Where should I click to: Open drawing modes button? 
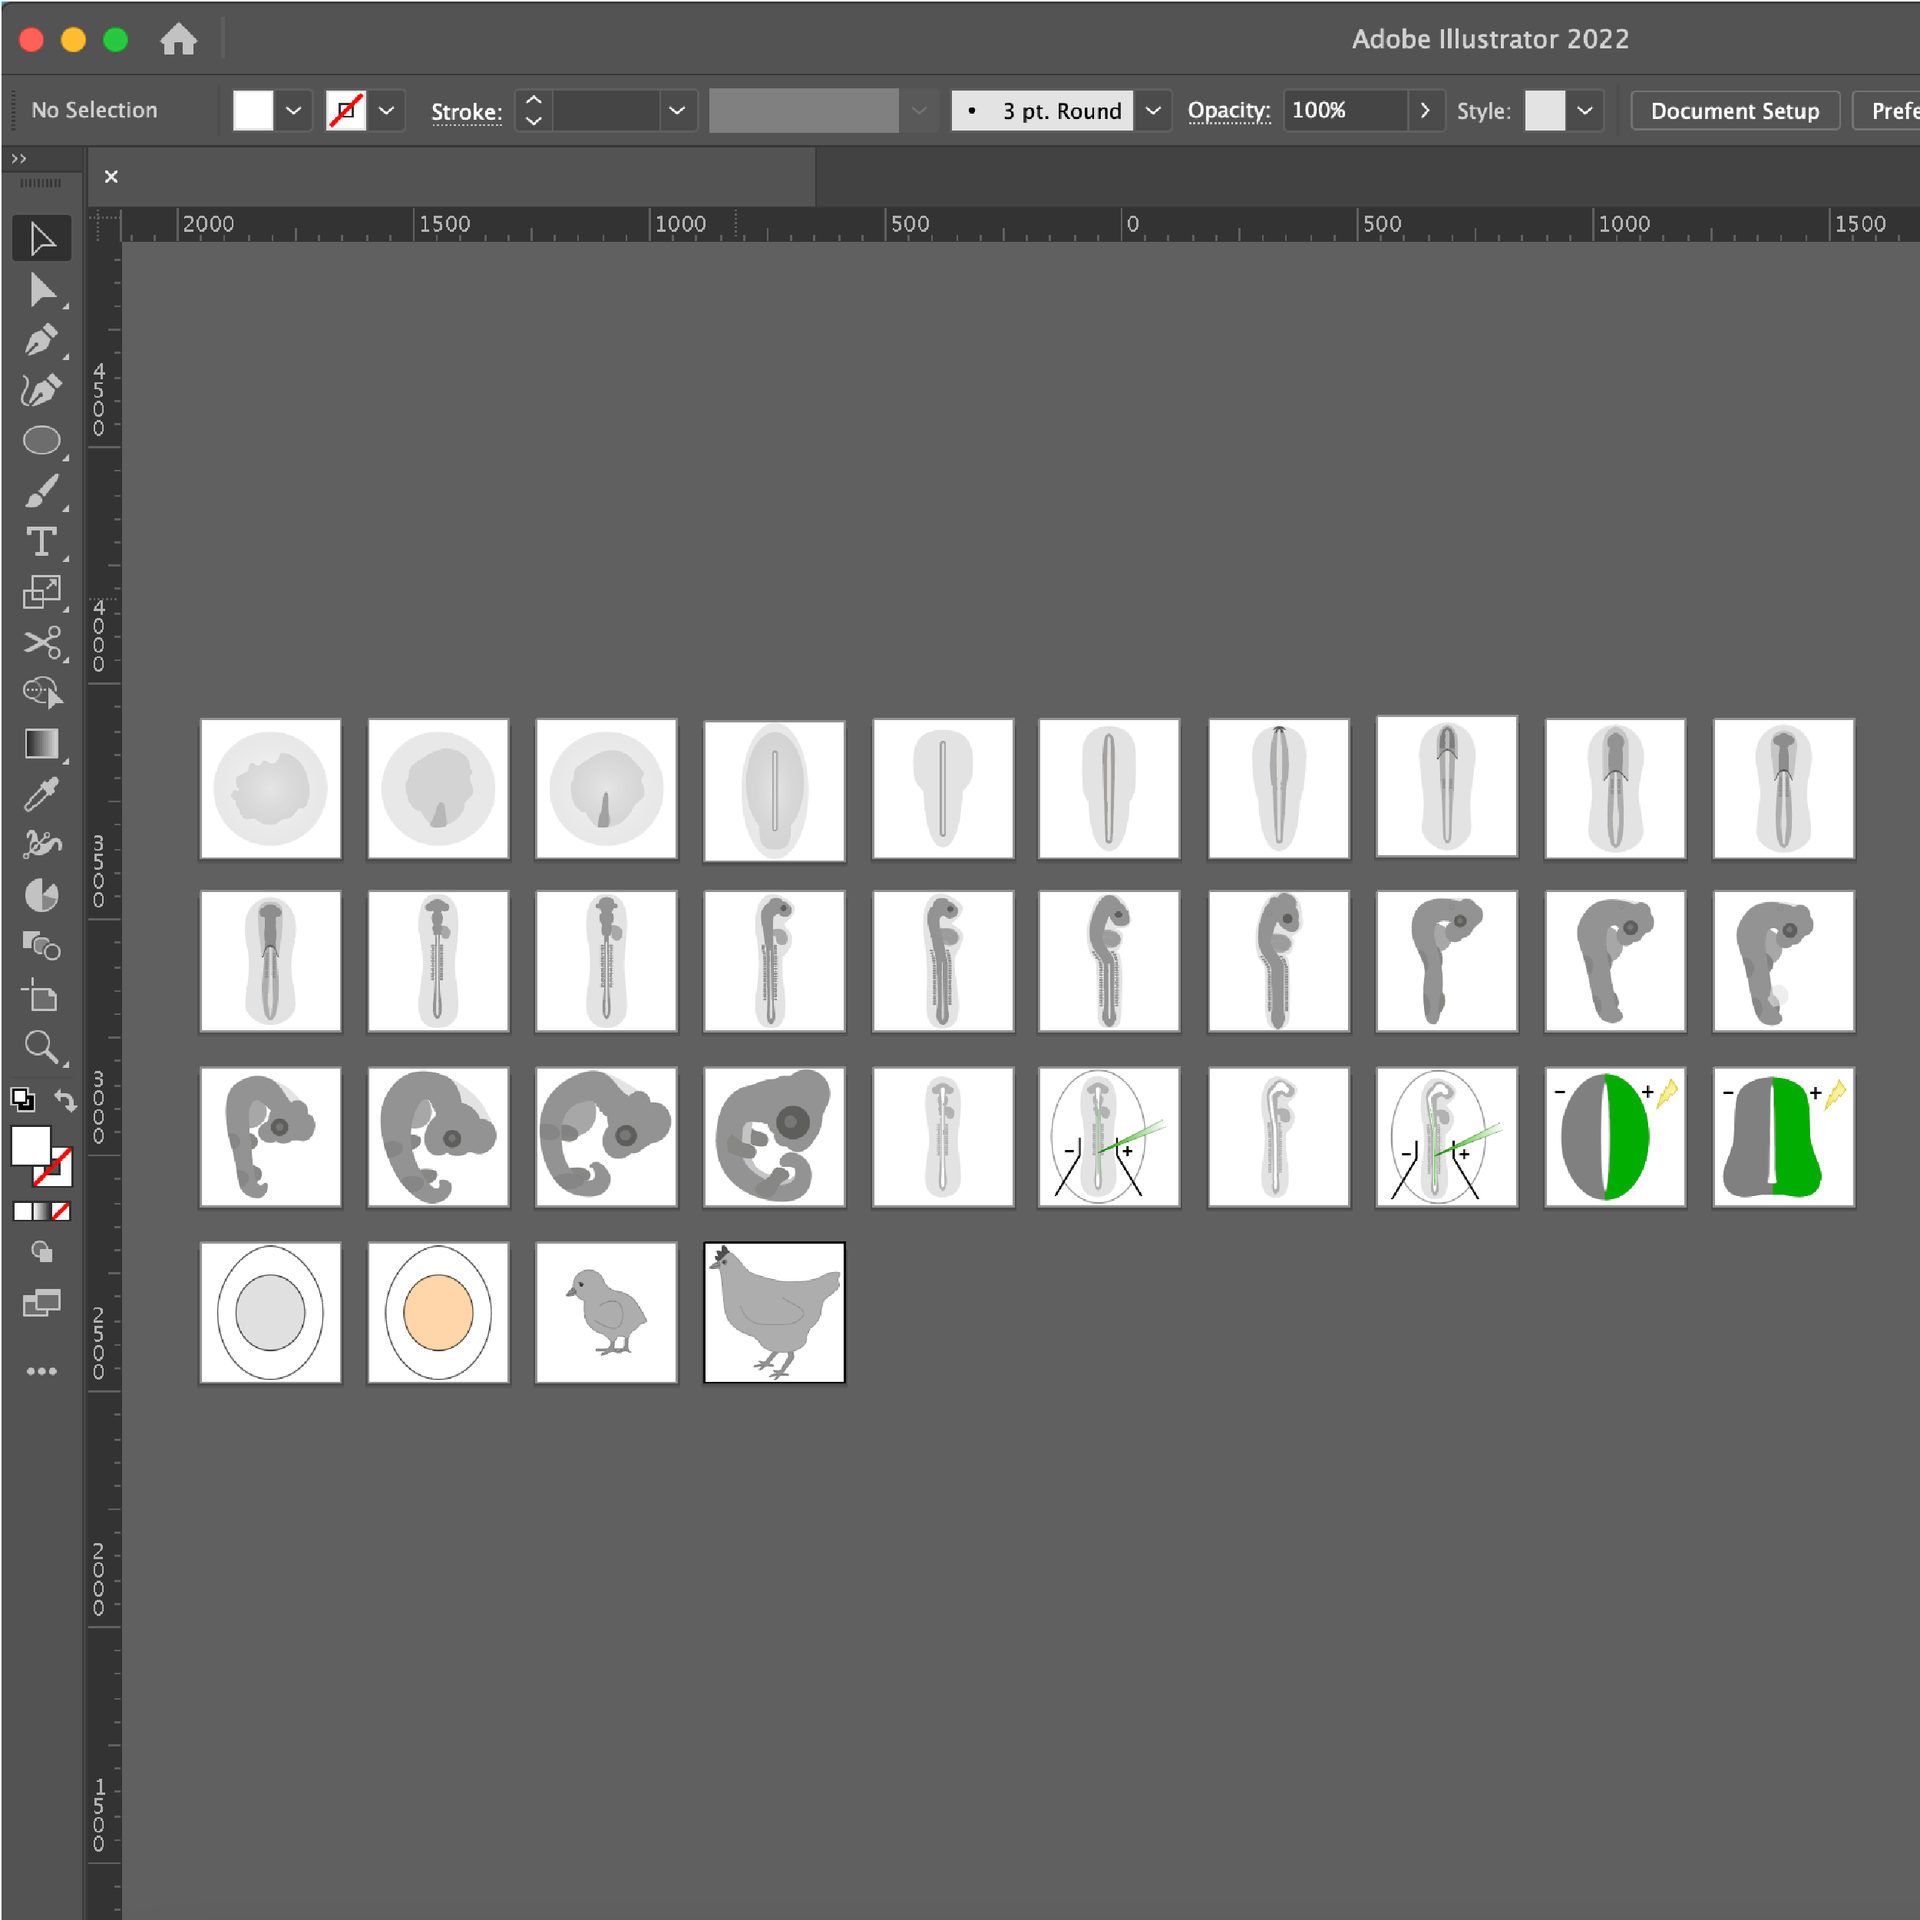41,1251
